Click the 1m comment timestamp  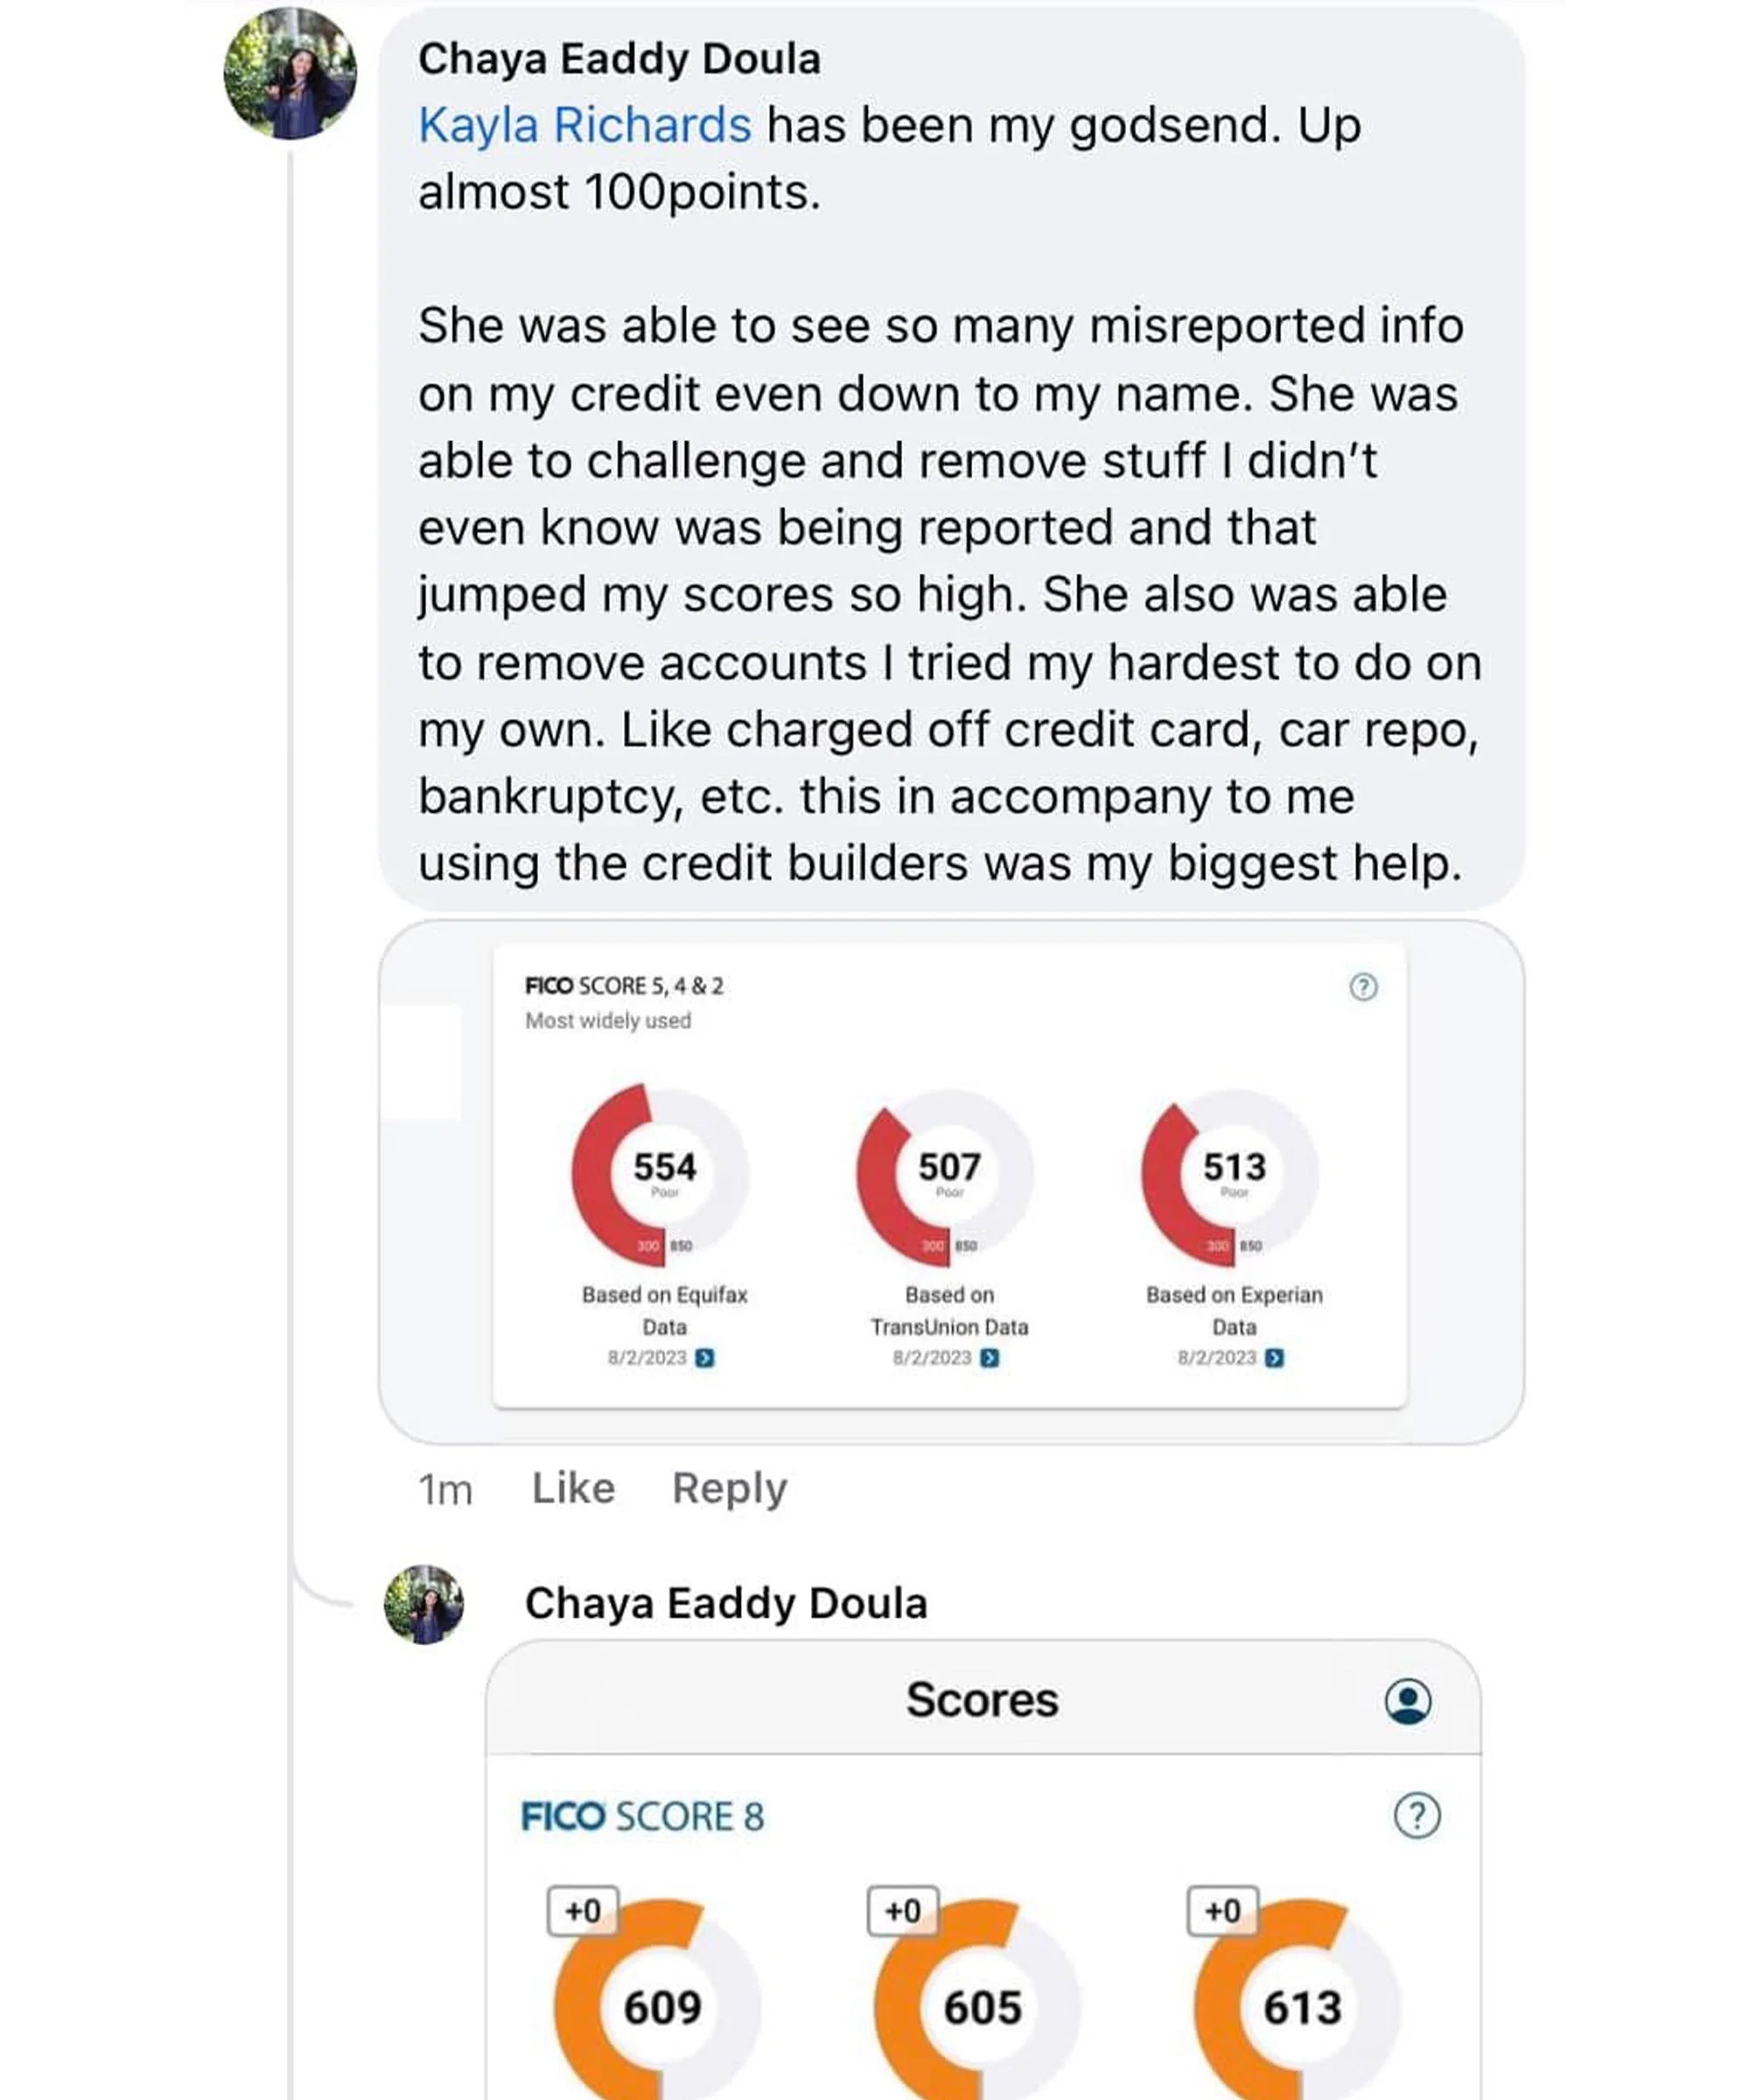click(445, 1489)
